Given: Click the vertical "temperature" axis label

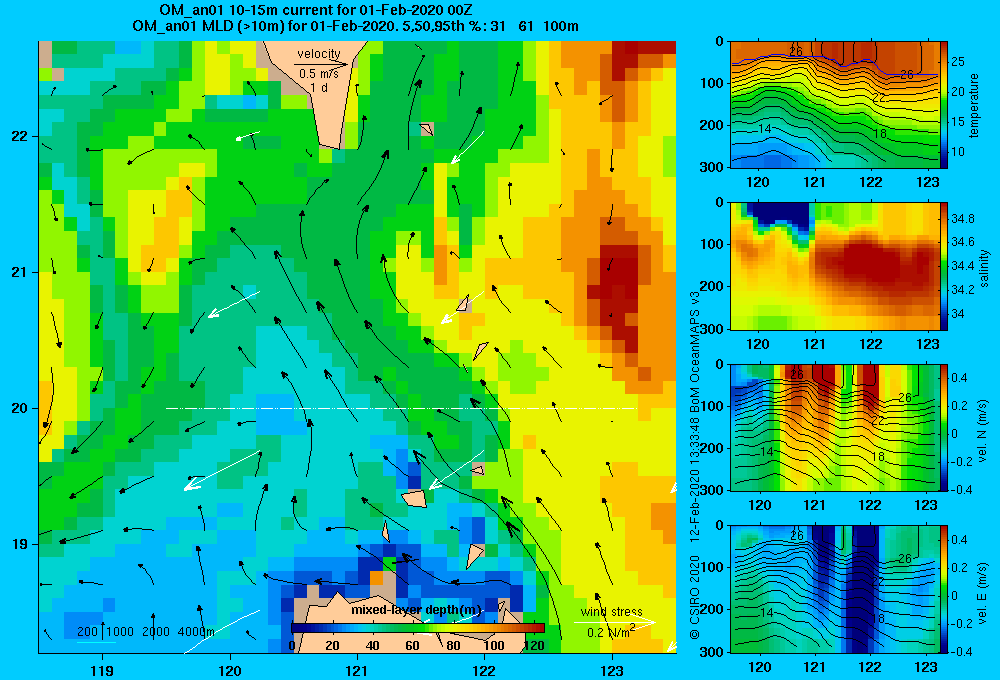Looking at the screenshot, I should (974, 105).
